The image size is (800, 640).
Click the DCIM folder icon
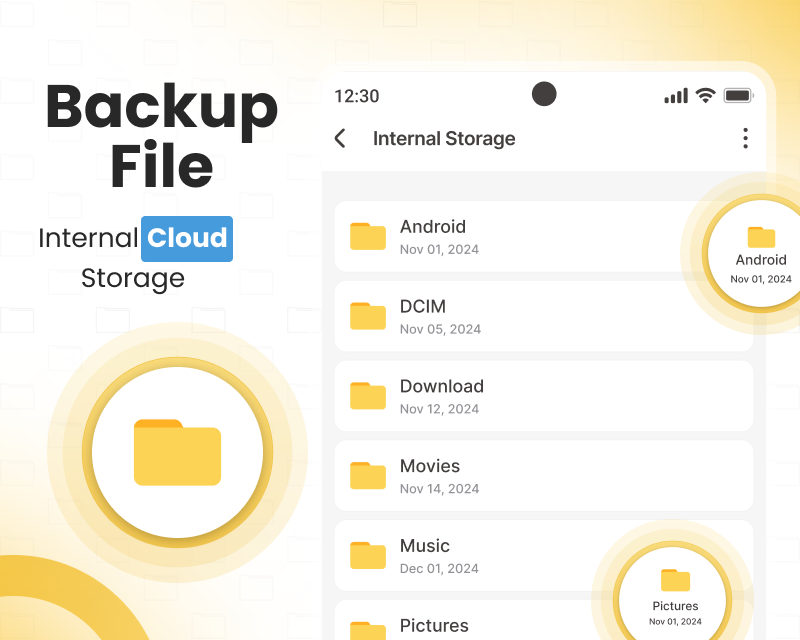tap(367, 316)
